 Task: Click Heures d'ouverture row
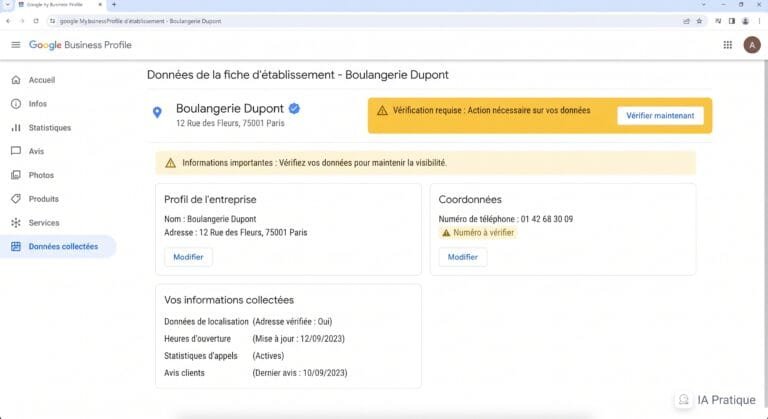(x=254, y=339)
